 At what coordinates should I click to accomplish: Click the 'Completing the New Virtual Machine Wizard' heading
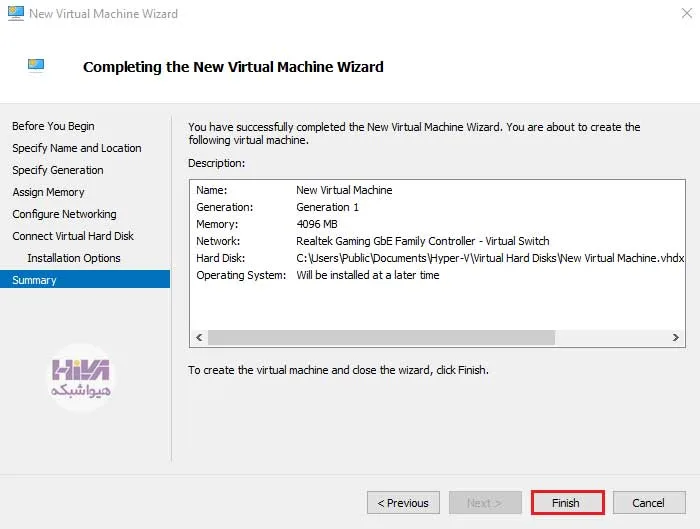pyautogui.click(x=233, y=67)
